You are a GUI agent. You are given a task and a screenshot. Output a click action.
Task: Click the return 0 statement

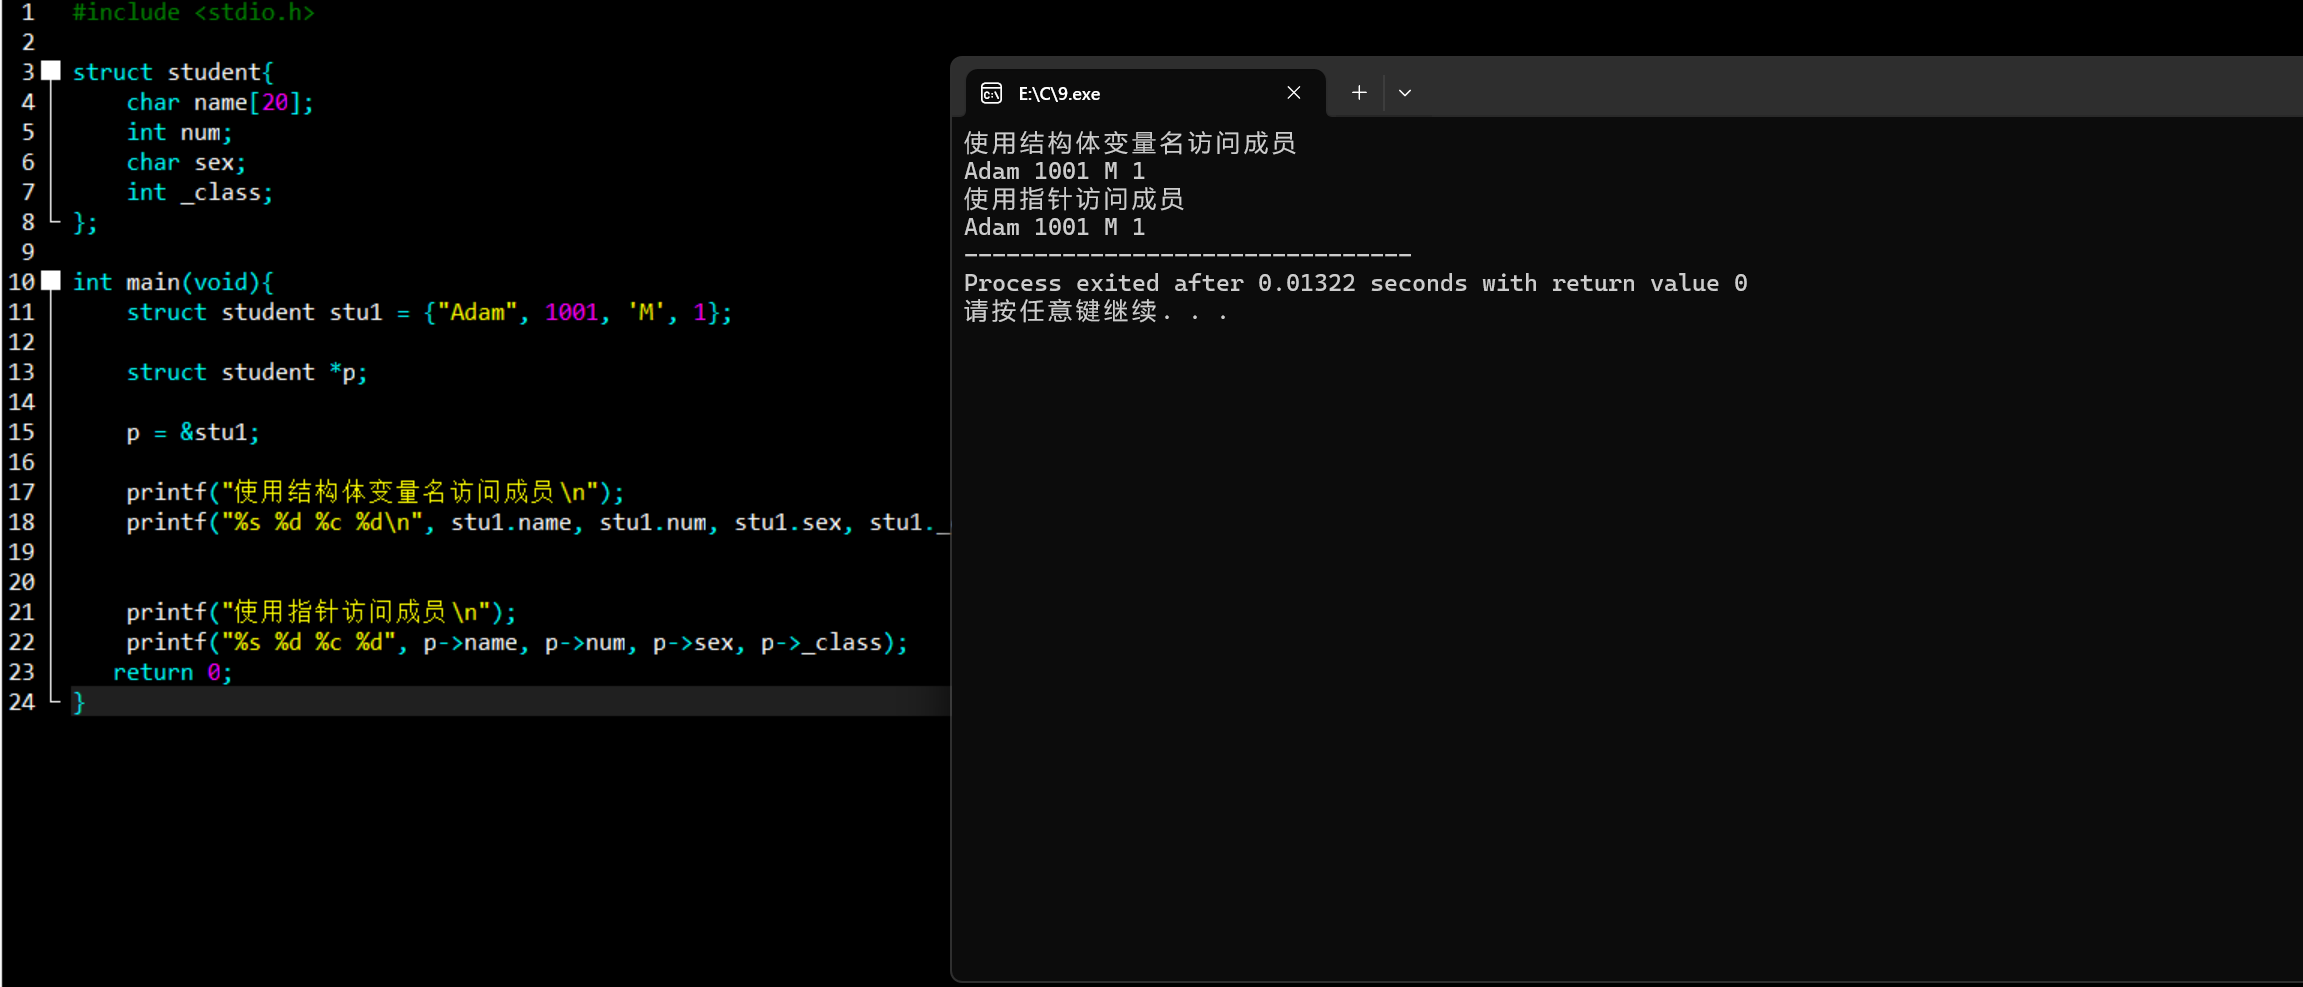172,671
